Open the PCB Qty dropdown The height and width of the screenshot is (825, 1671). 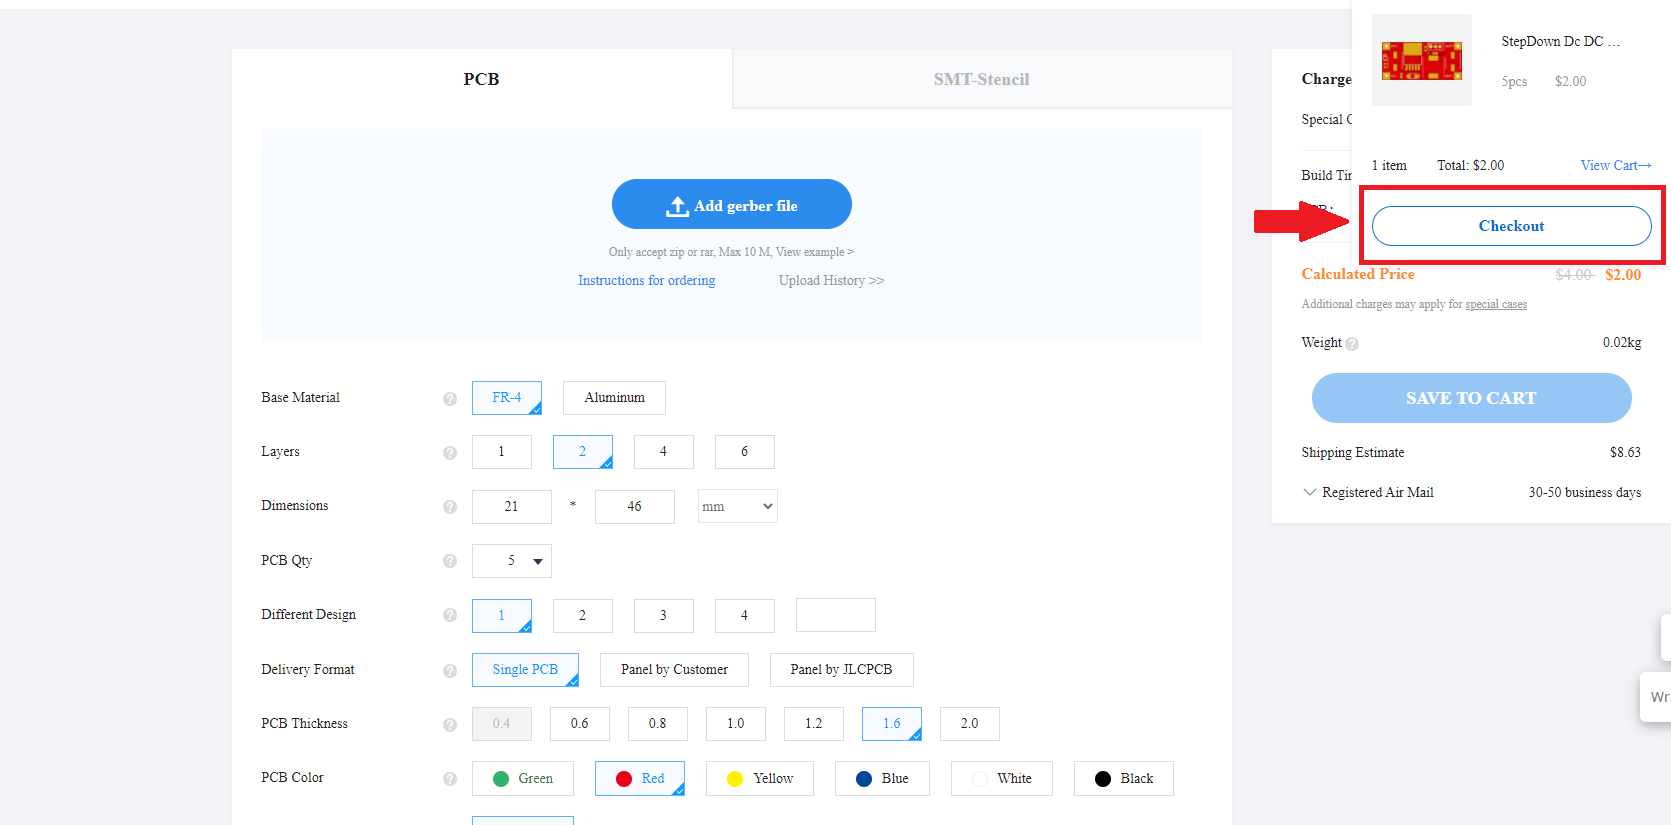(512, 561)
